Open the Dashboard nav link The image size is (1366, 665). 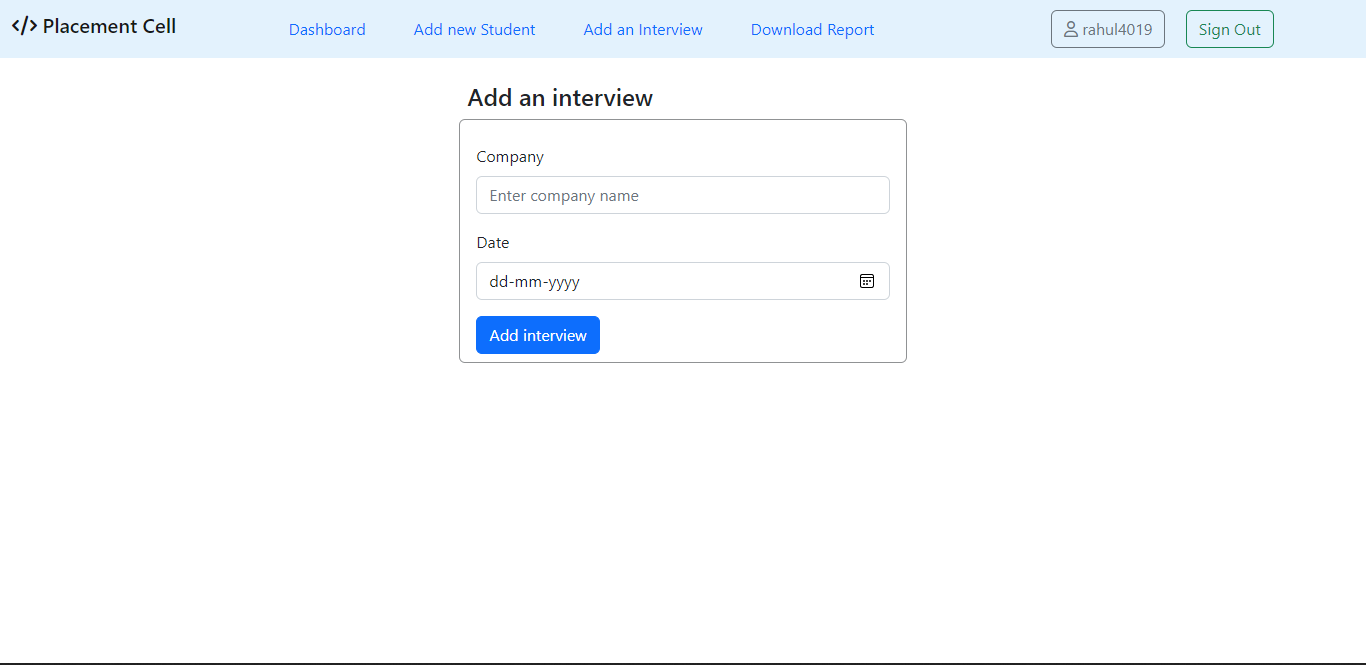[x=327, y=30]
